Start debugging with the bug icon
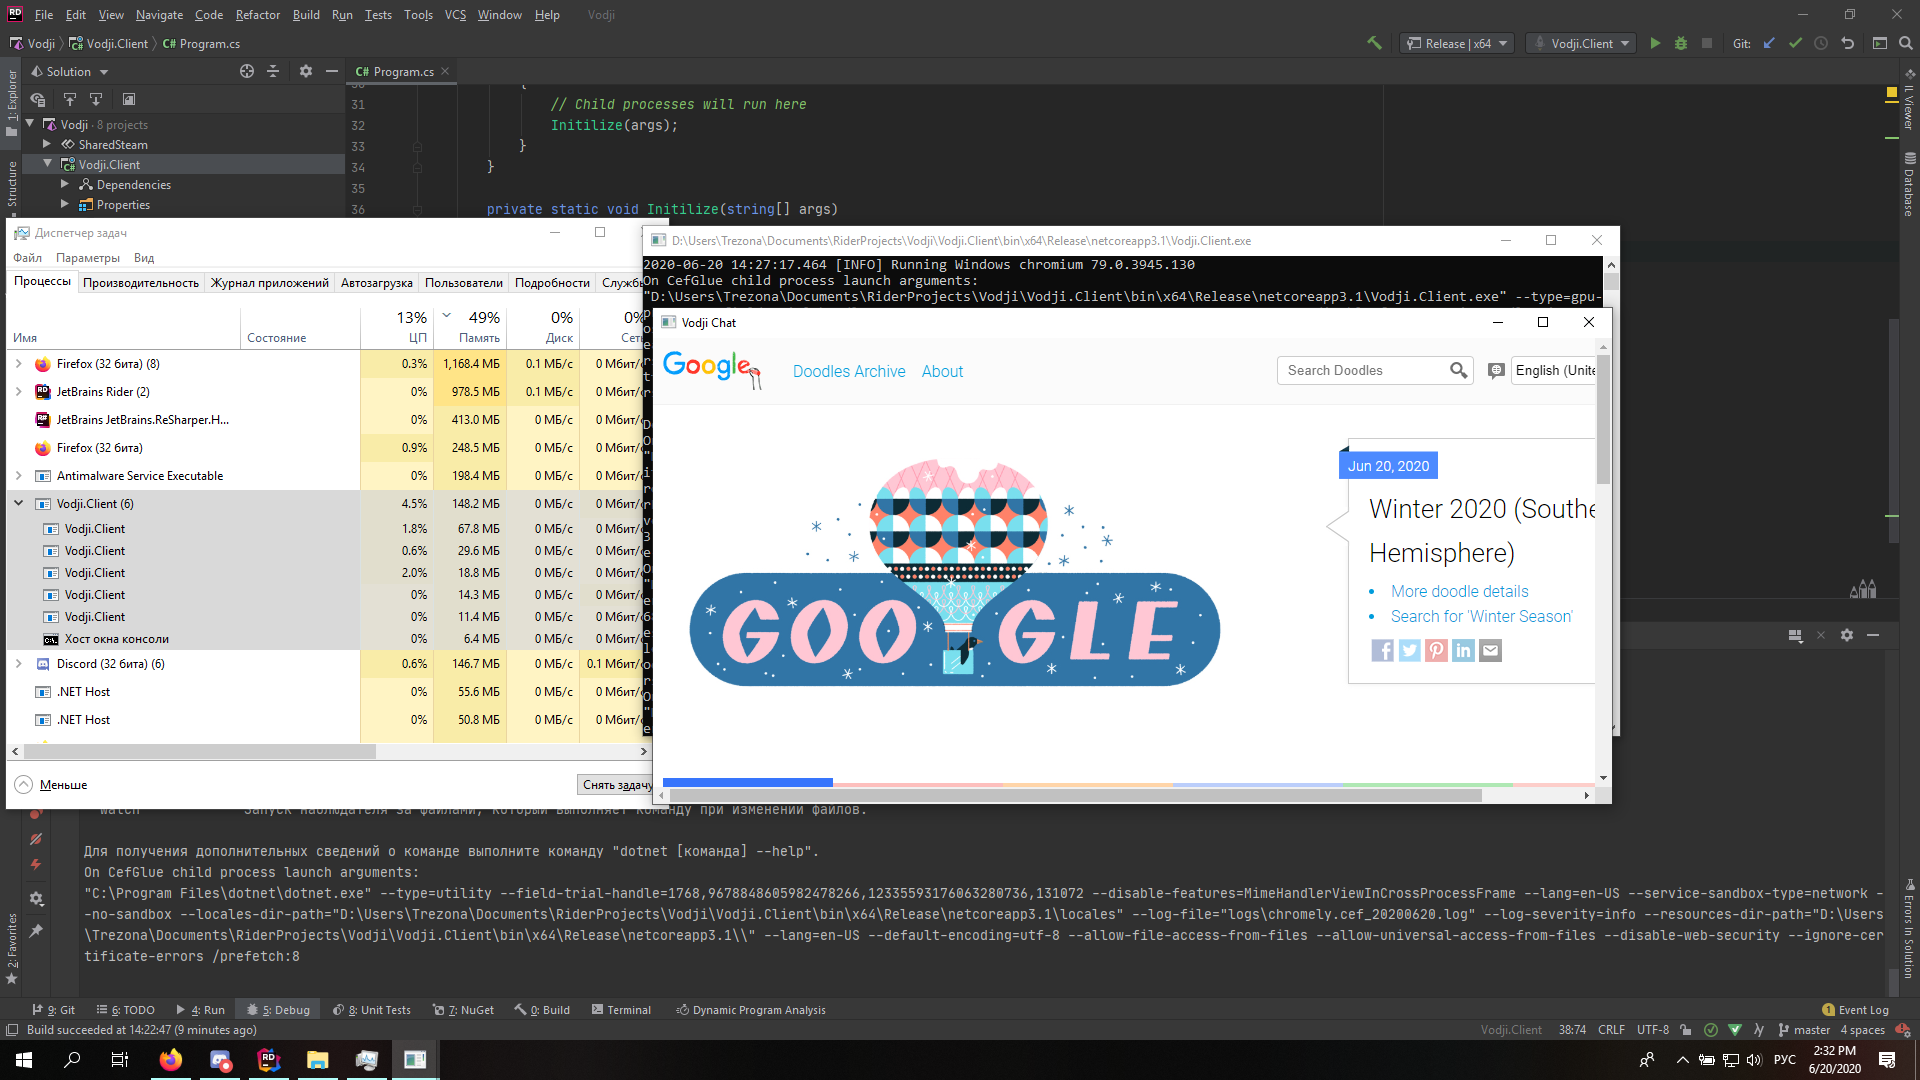 tap(1681, 43)
